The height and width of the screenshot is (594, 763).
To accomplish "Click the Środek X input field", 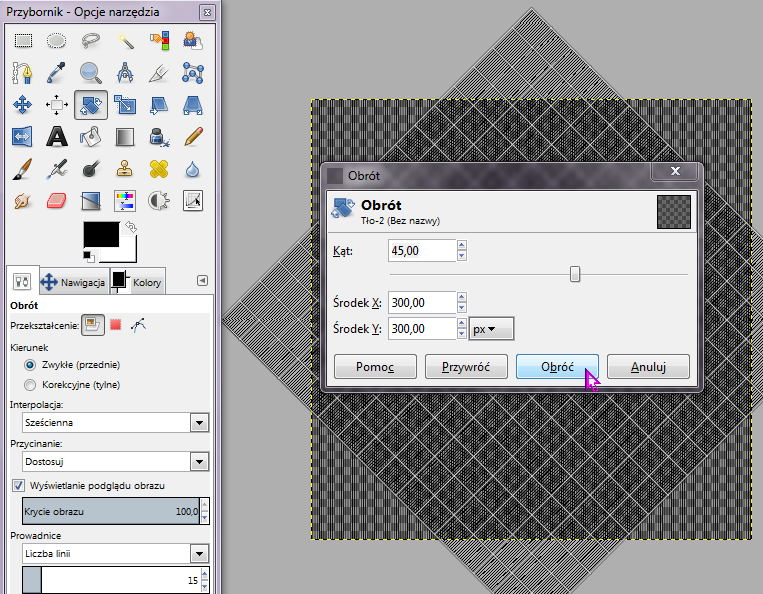I will [x=420, y=303].
